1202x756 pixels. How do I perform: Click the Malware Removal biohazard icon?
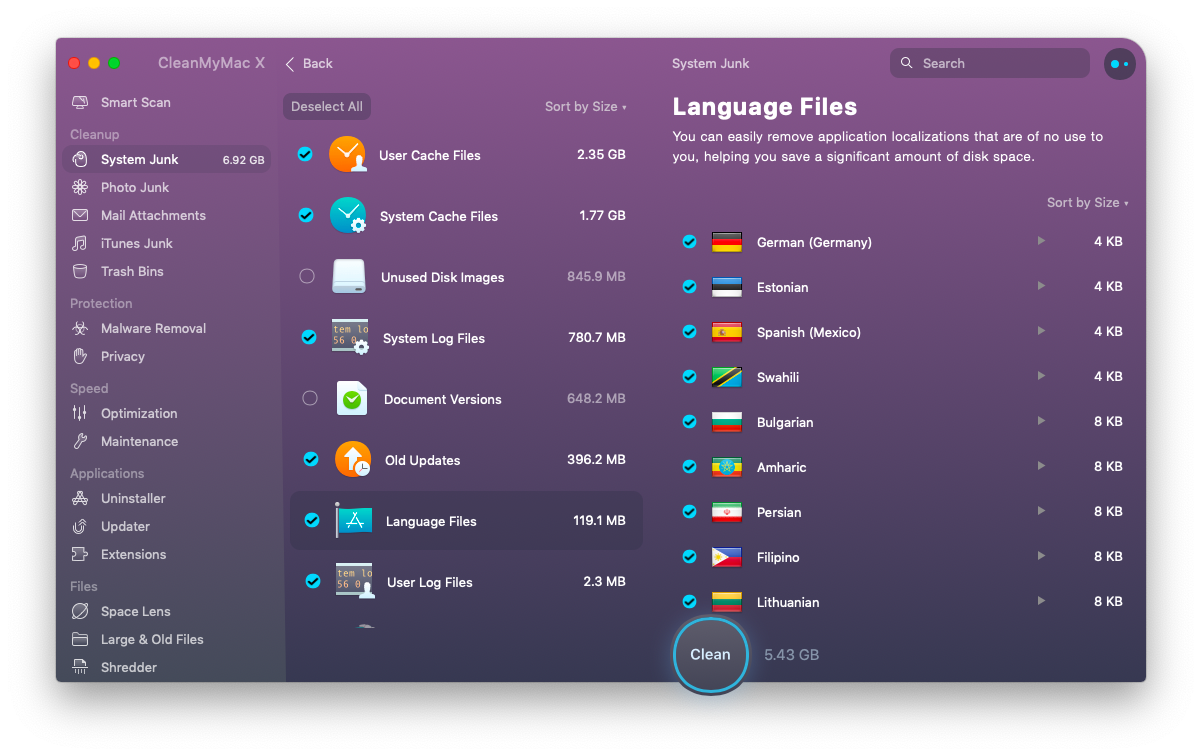tap(80, 329)
